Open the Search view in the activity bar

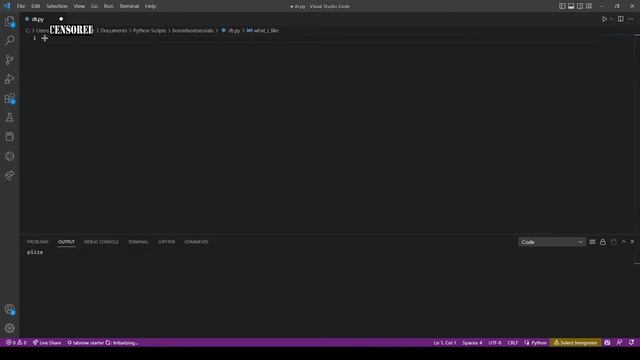pyautogui.click(x=9, y=40)
